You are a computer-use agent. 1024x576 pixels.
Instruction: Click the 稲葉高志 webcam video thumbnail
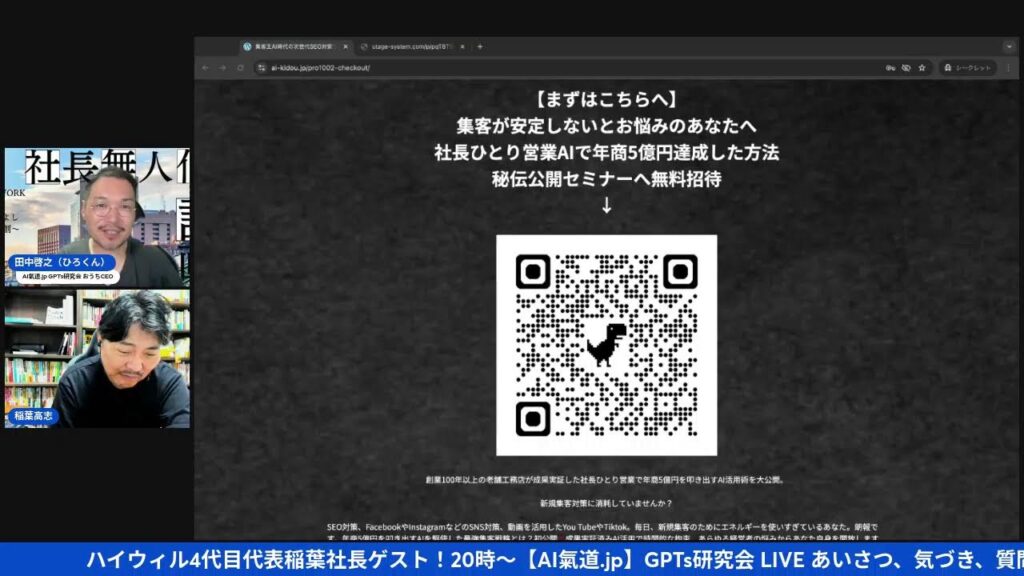(97, 358)
